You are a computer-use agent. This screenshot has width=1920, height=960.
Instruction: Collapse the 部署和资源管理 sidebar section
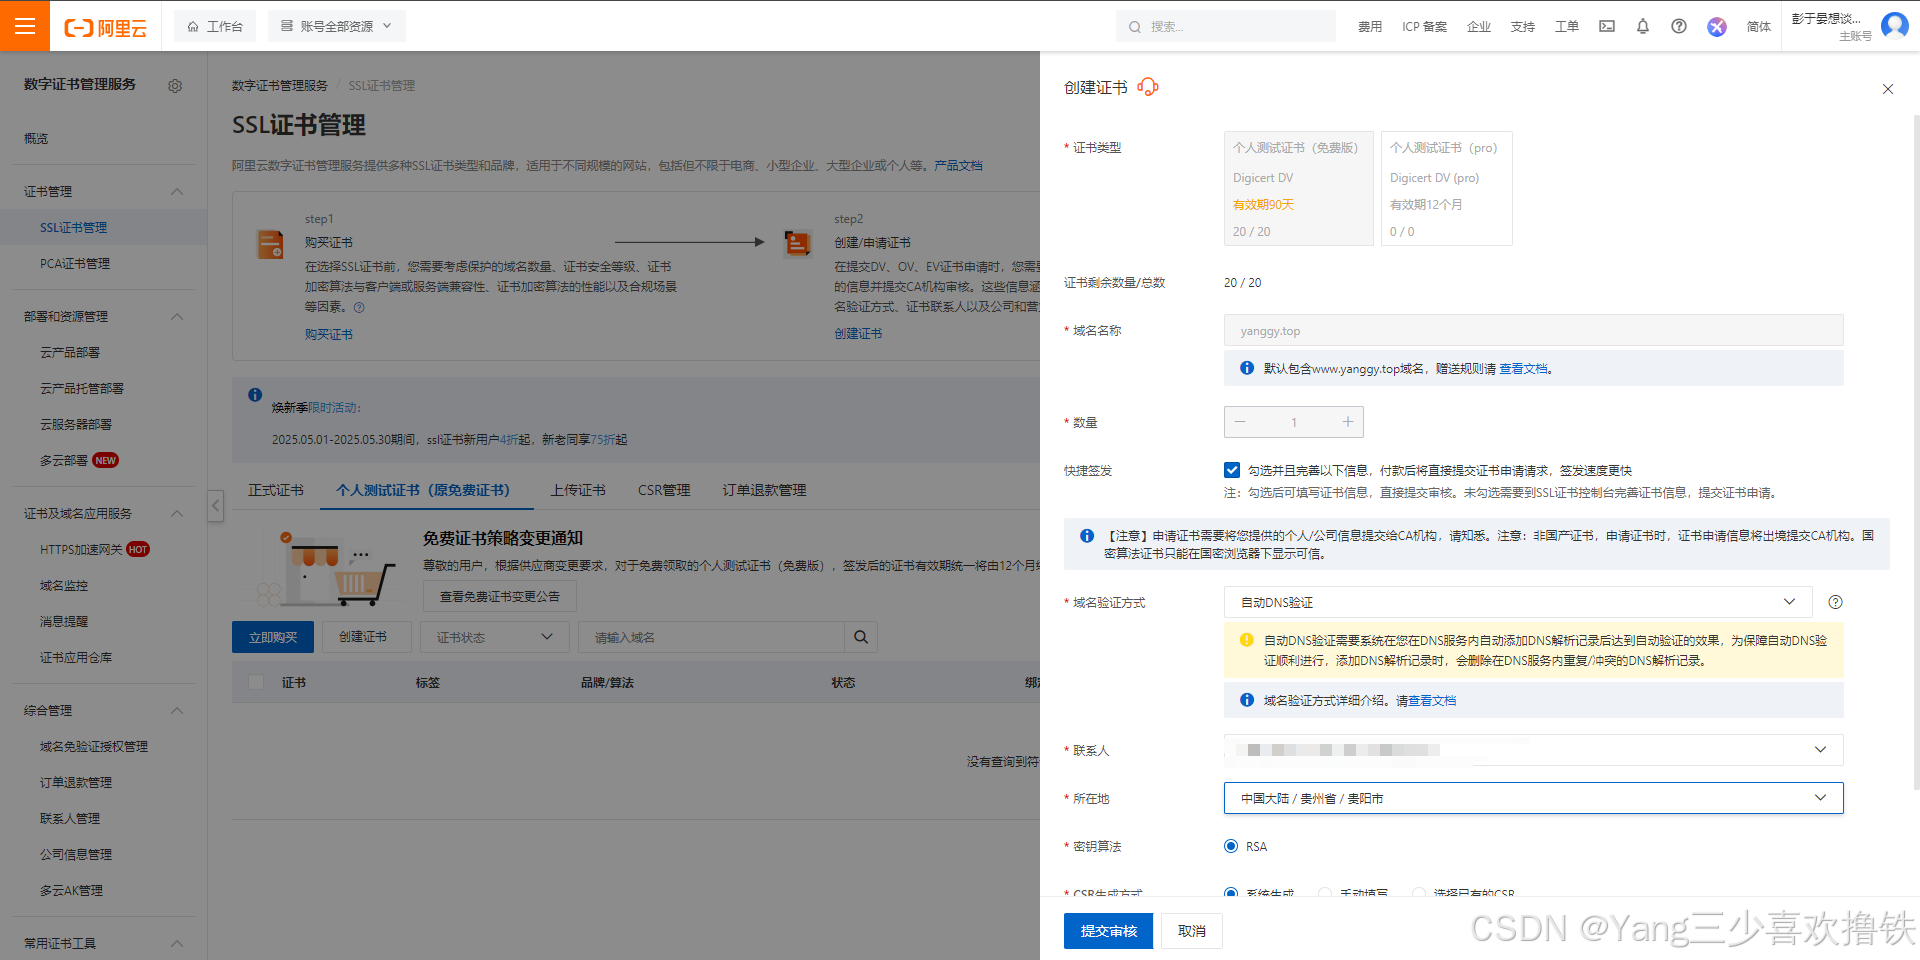177,316
